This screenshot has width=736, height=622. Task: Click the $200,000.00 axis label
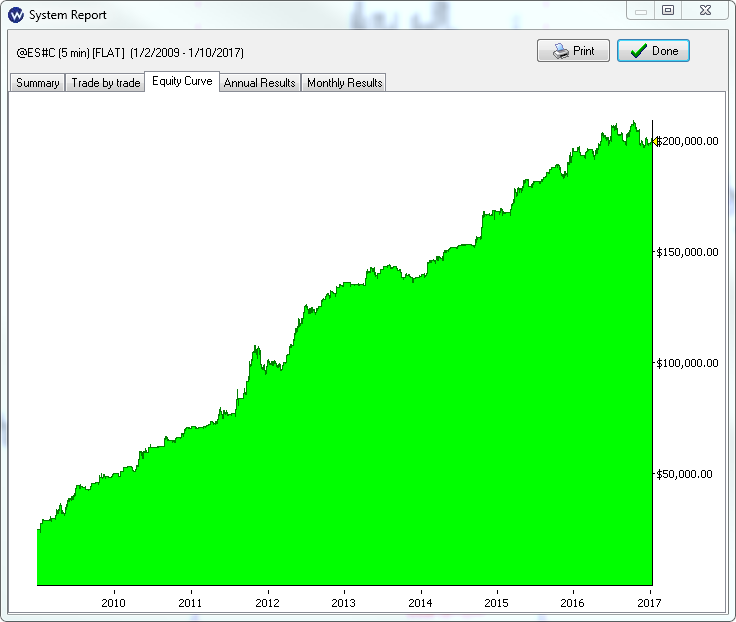click(687, 141)
